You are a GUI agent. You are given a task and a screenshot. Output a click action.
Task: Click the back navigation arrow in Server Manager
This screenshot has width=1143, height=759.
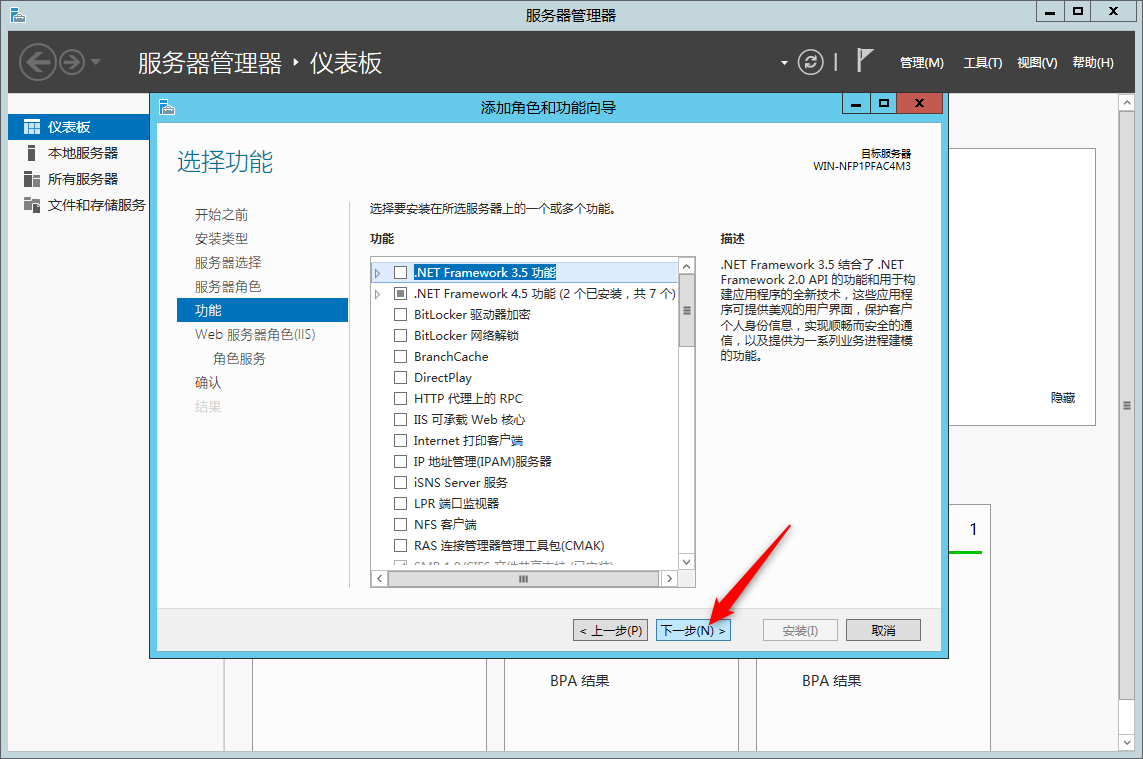37,62
